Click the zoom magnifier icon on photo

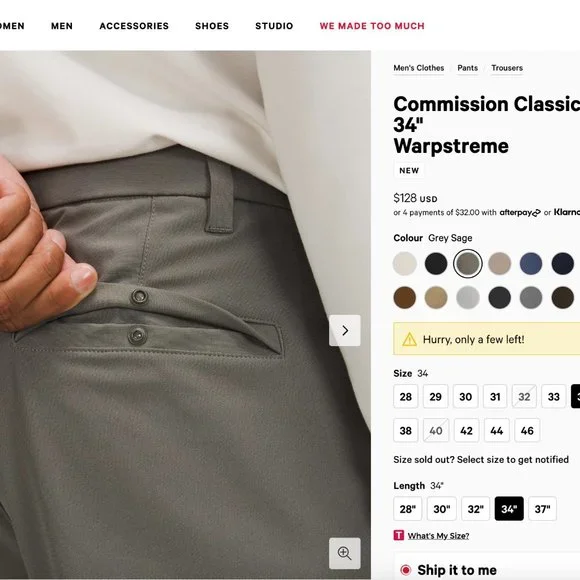[x=345, y=553]
